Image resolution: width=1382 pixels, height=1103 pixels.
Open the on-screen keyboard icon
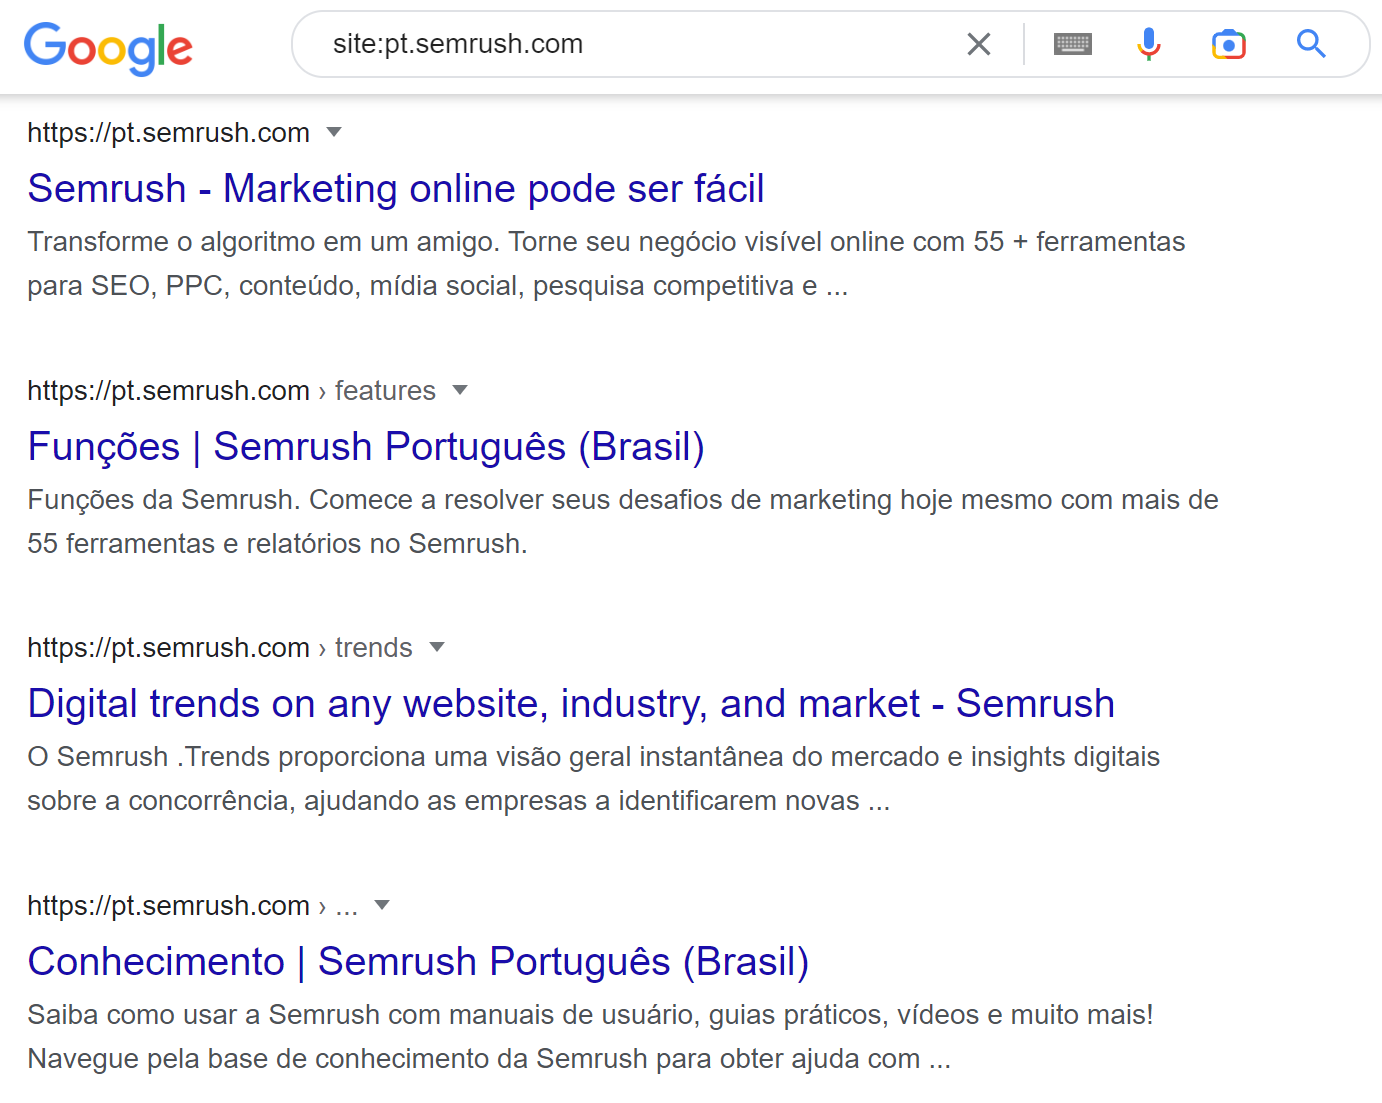[x=1072, y=44]
